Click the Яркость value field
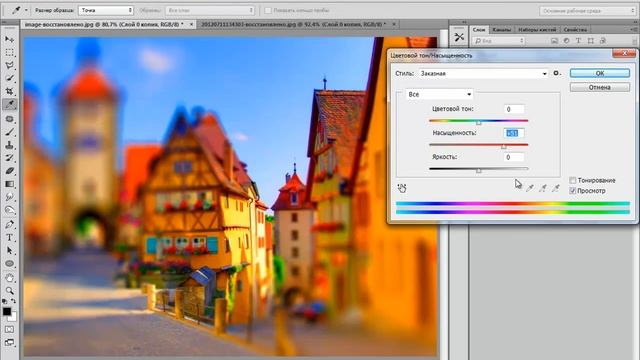 [514, 157]
